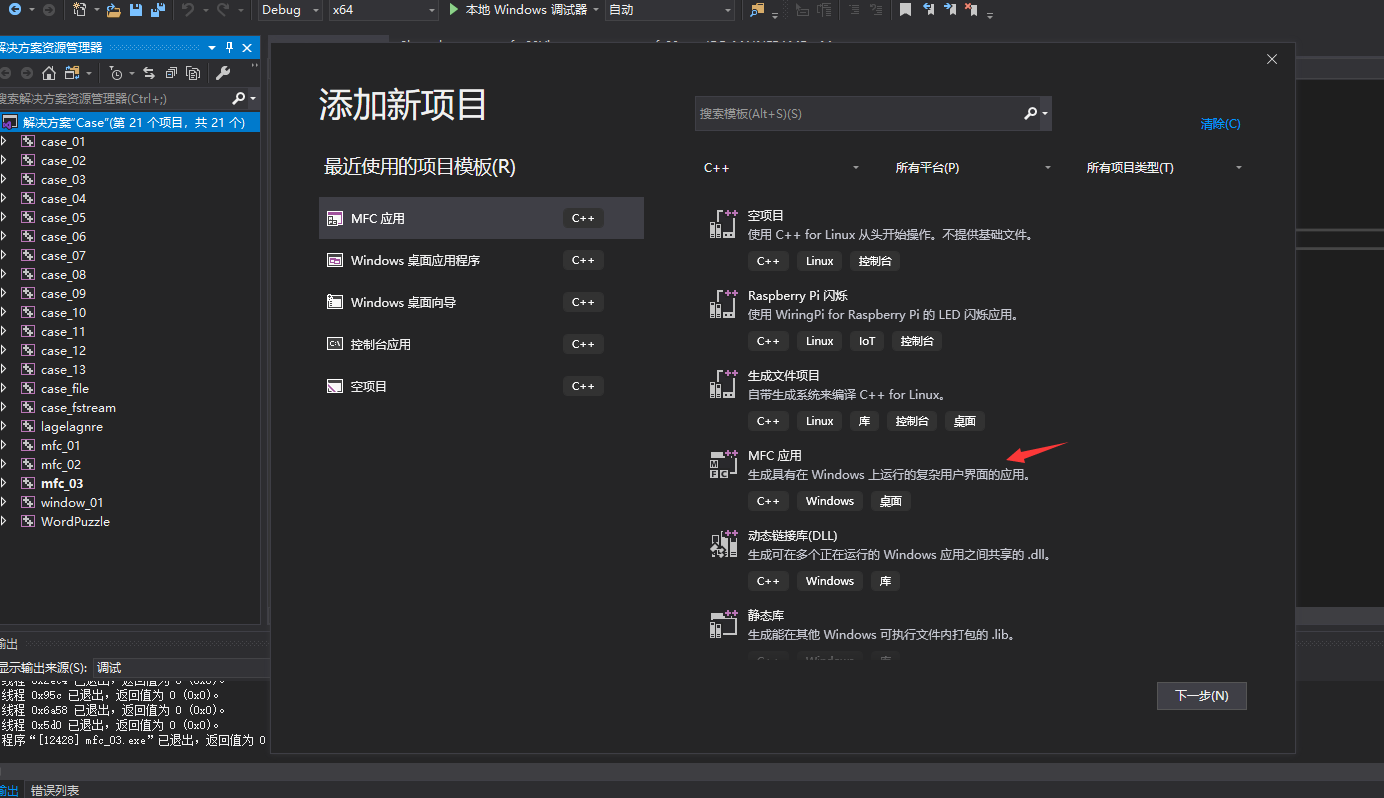Click the Undo toolbar icon

[x=190, y=10]
